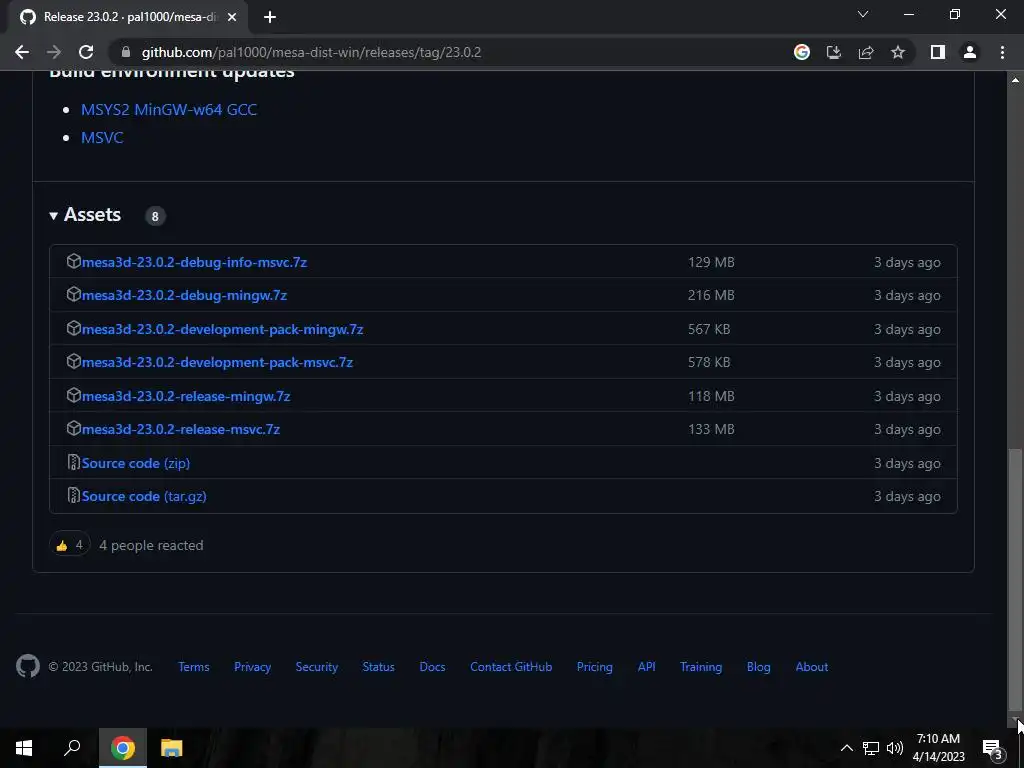The image size is (1024, 768).
Task: Open the Privacy footer link
Action: (x=253, y=667)
